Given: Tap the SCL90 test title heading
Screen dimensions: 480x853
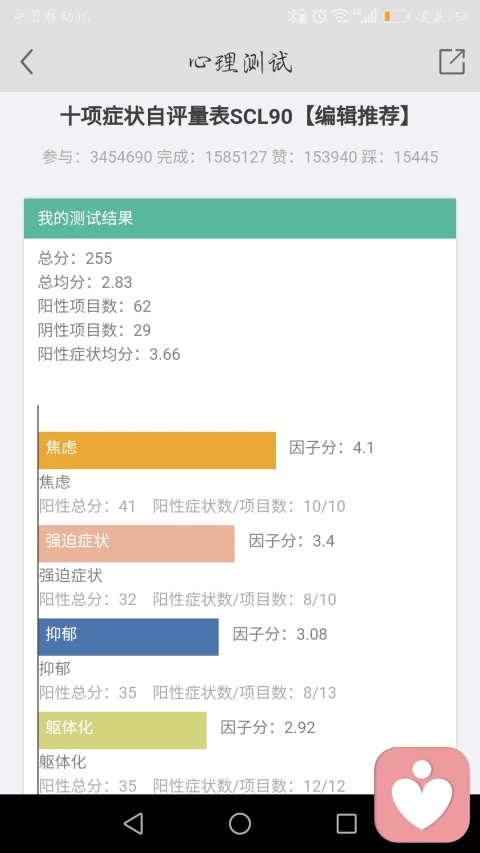Looking at the screenshot, I should coord(235,117).
